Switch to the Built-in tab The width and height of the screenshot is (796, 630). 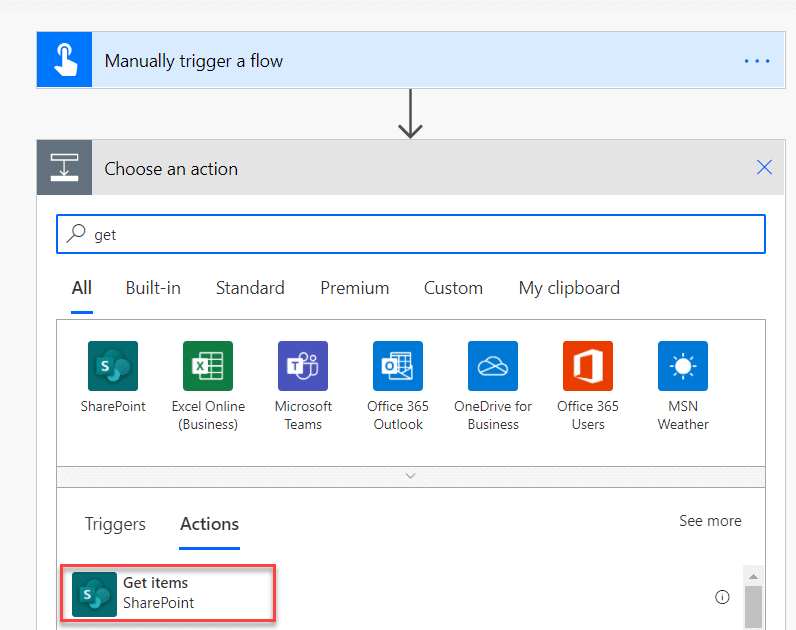153,288
